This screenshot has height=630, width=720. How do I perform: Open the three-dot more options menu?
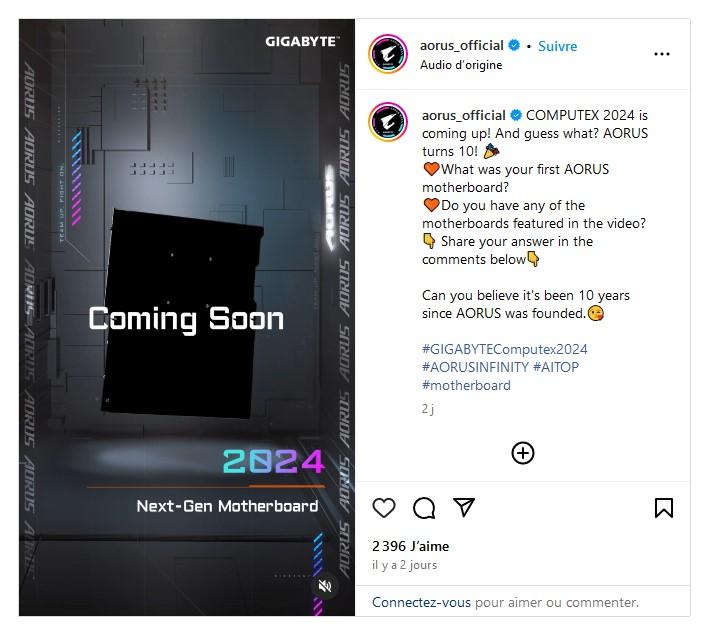661,54
